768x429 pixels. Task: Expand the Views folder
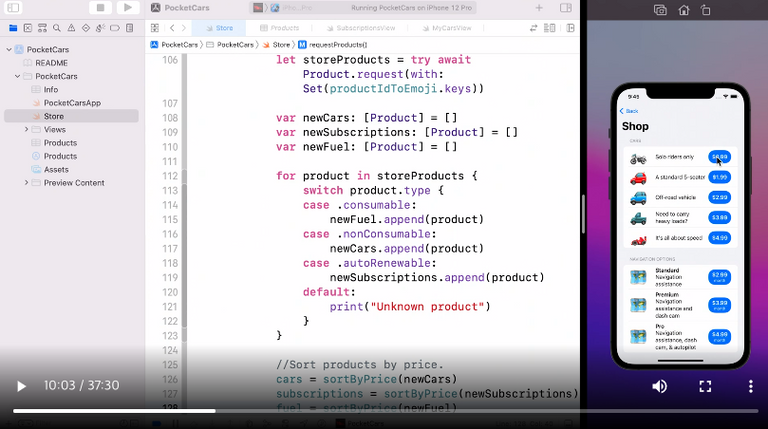click(26, 129)
